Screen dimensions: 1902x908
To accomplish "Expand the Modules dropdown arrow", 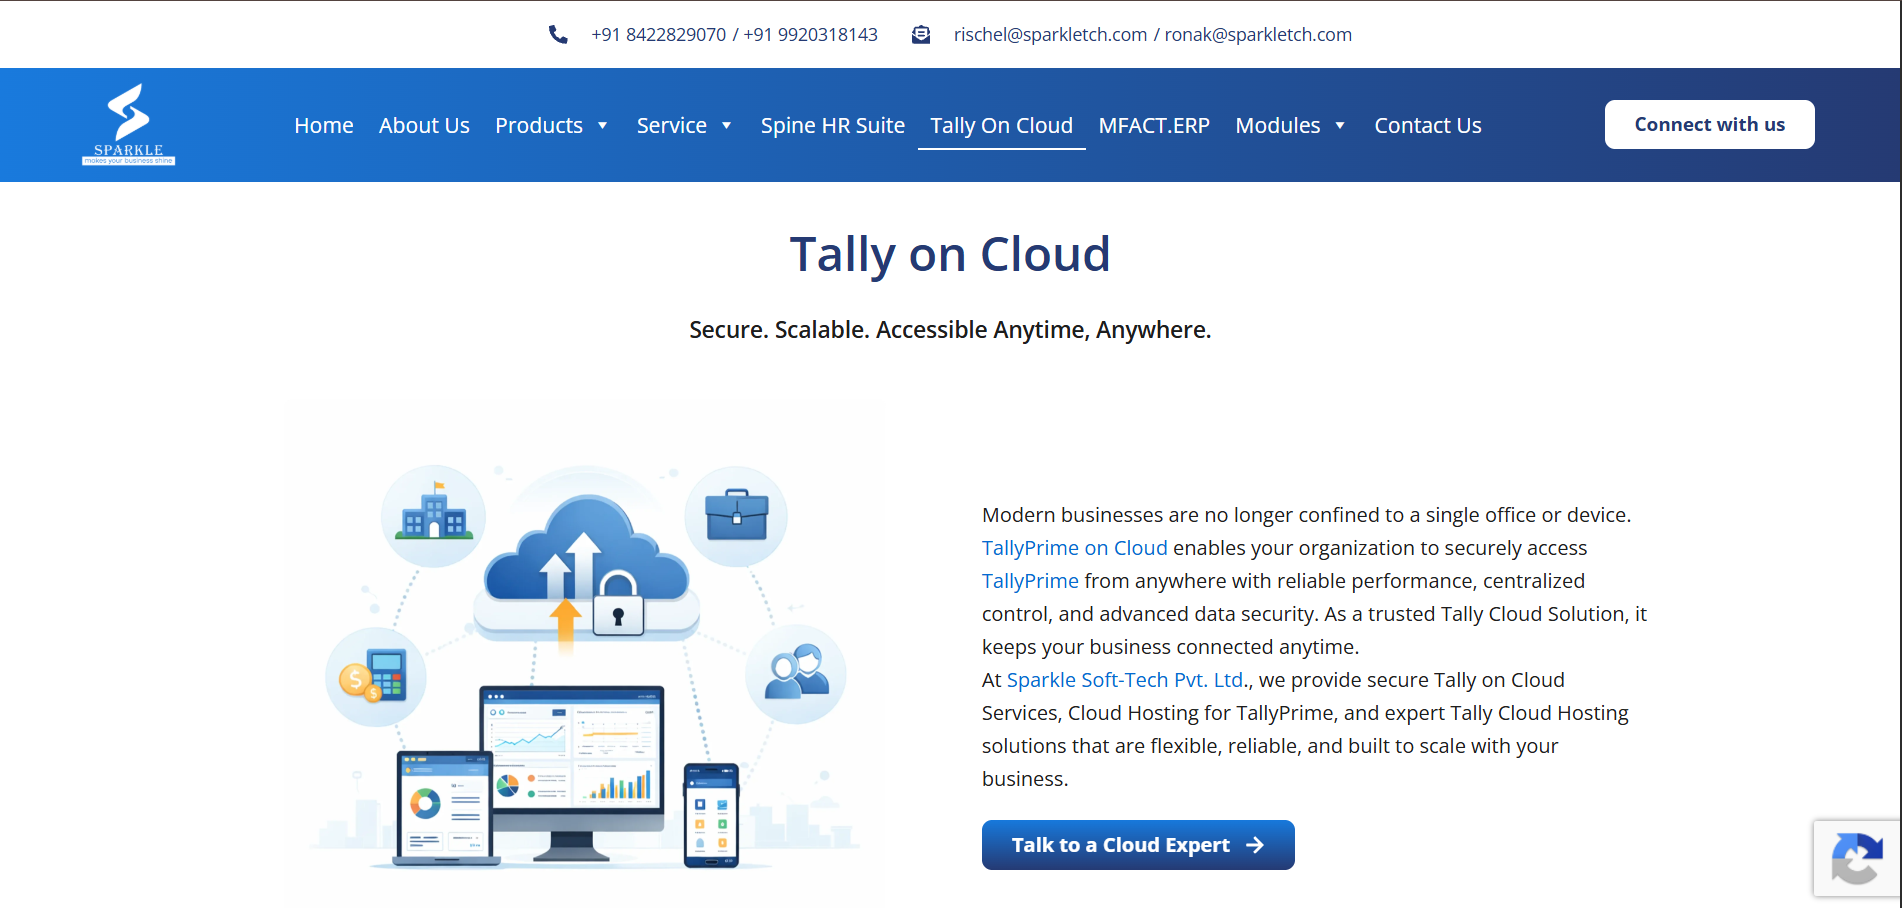I will click(x=1340, y=126).
